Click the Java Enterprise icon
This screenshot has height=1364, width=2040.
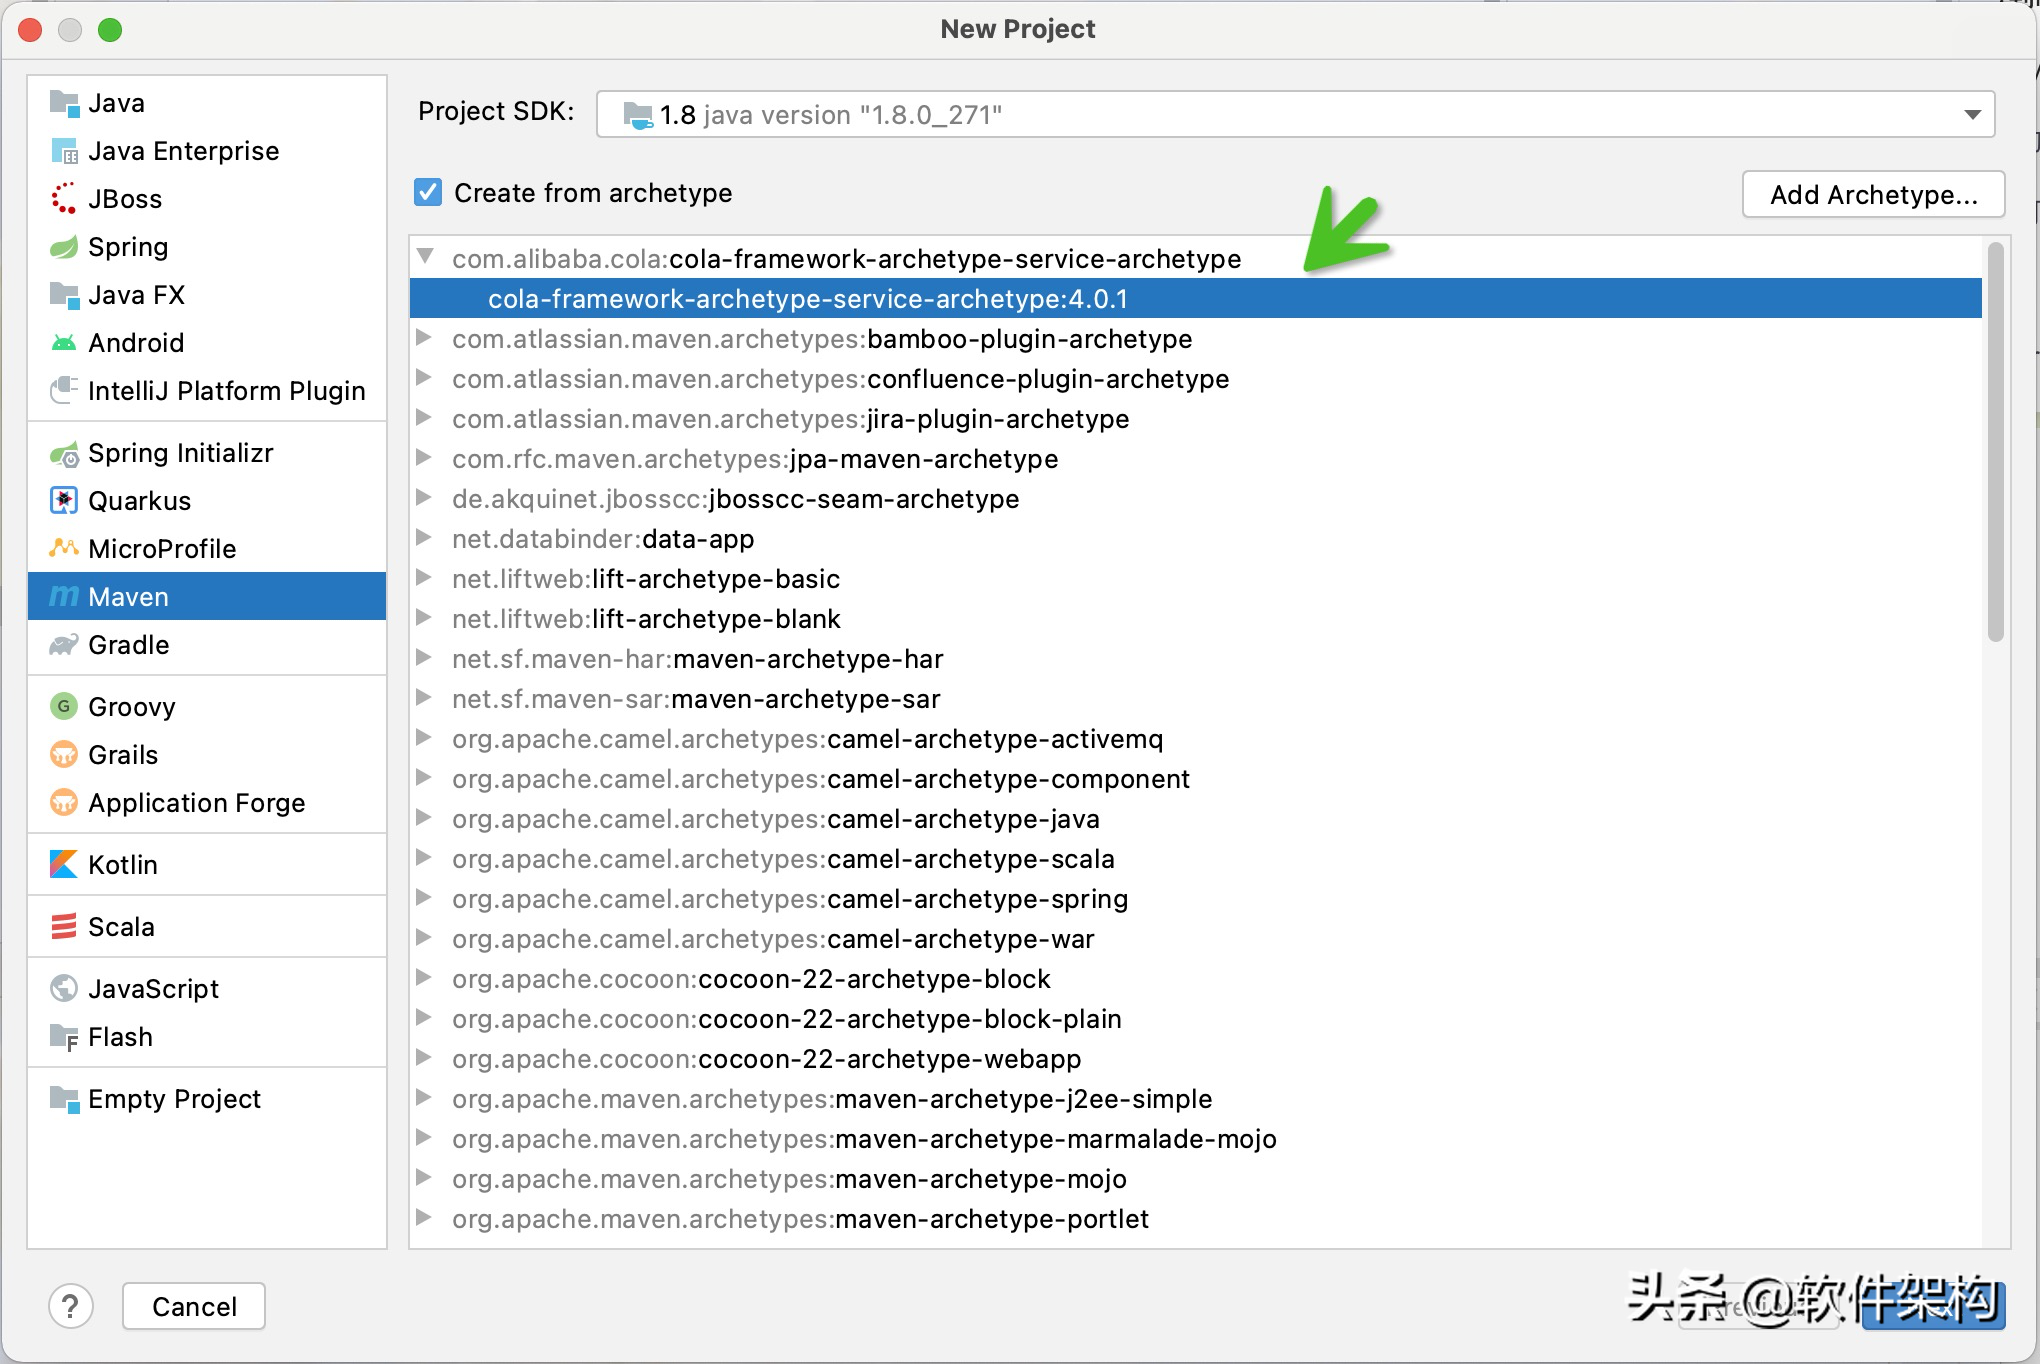click(x=64, y=151)
